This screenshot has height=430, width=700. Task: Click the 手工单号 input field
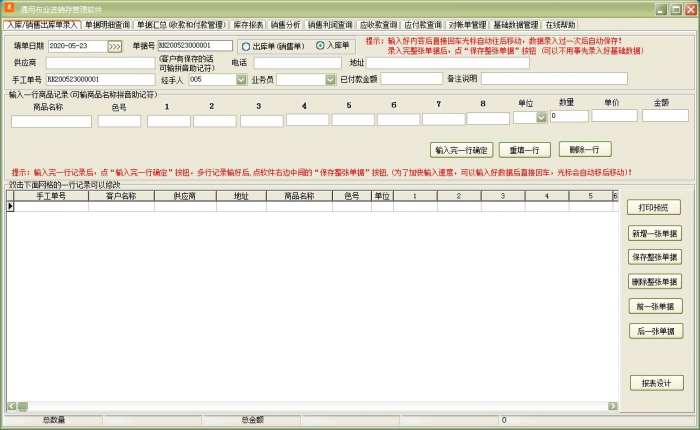click(x=100, y=79)
